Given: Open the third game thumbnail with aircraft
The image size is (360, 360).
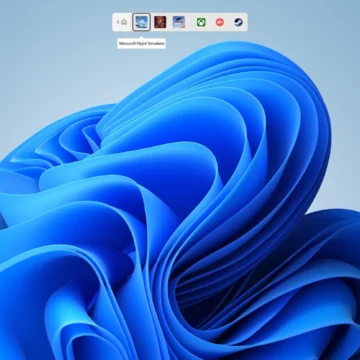Looking at the screenshot, I should tap(179, 22).
